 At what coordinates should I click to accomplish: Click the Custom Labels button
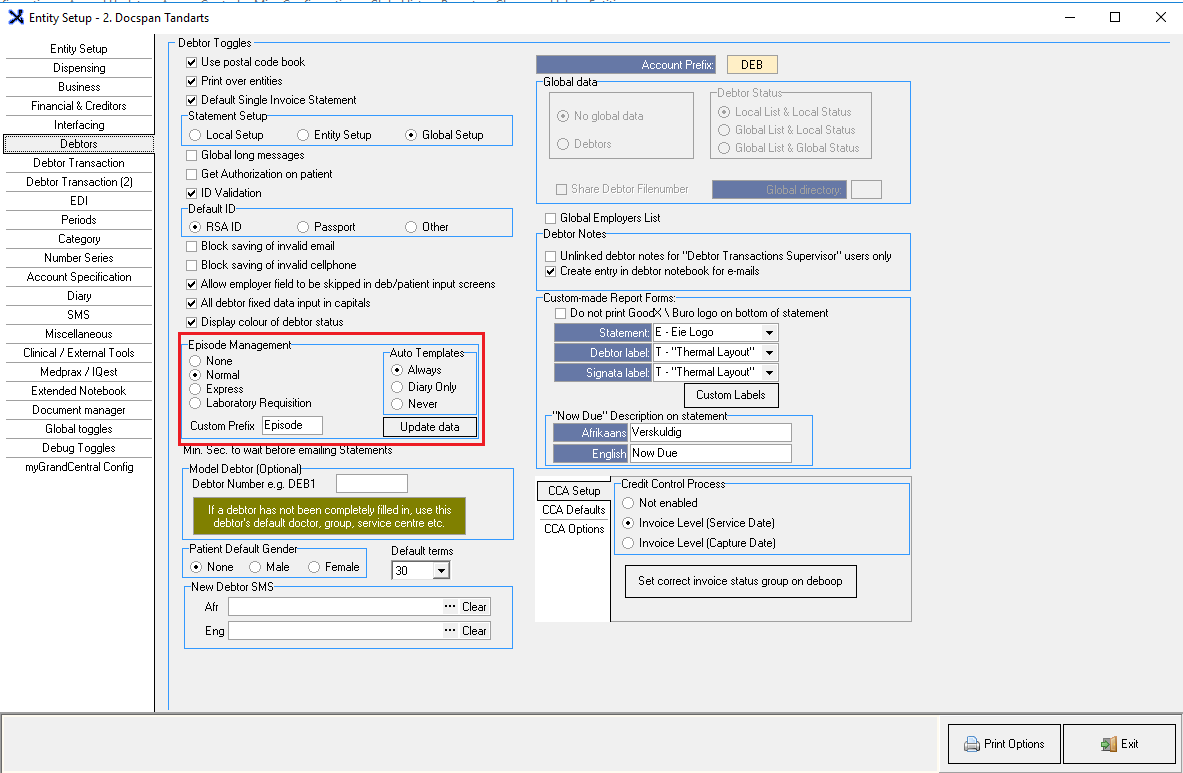[731, 395]
